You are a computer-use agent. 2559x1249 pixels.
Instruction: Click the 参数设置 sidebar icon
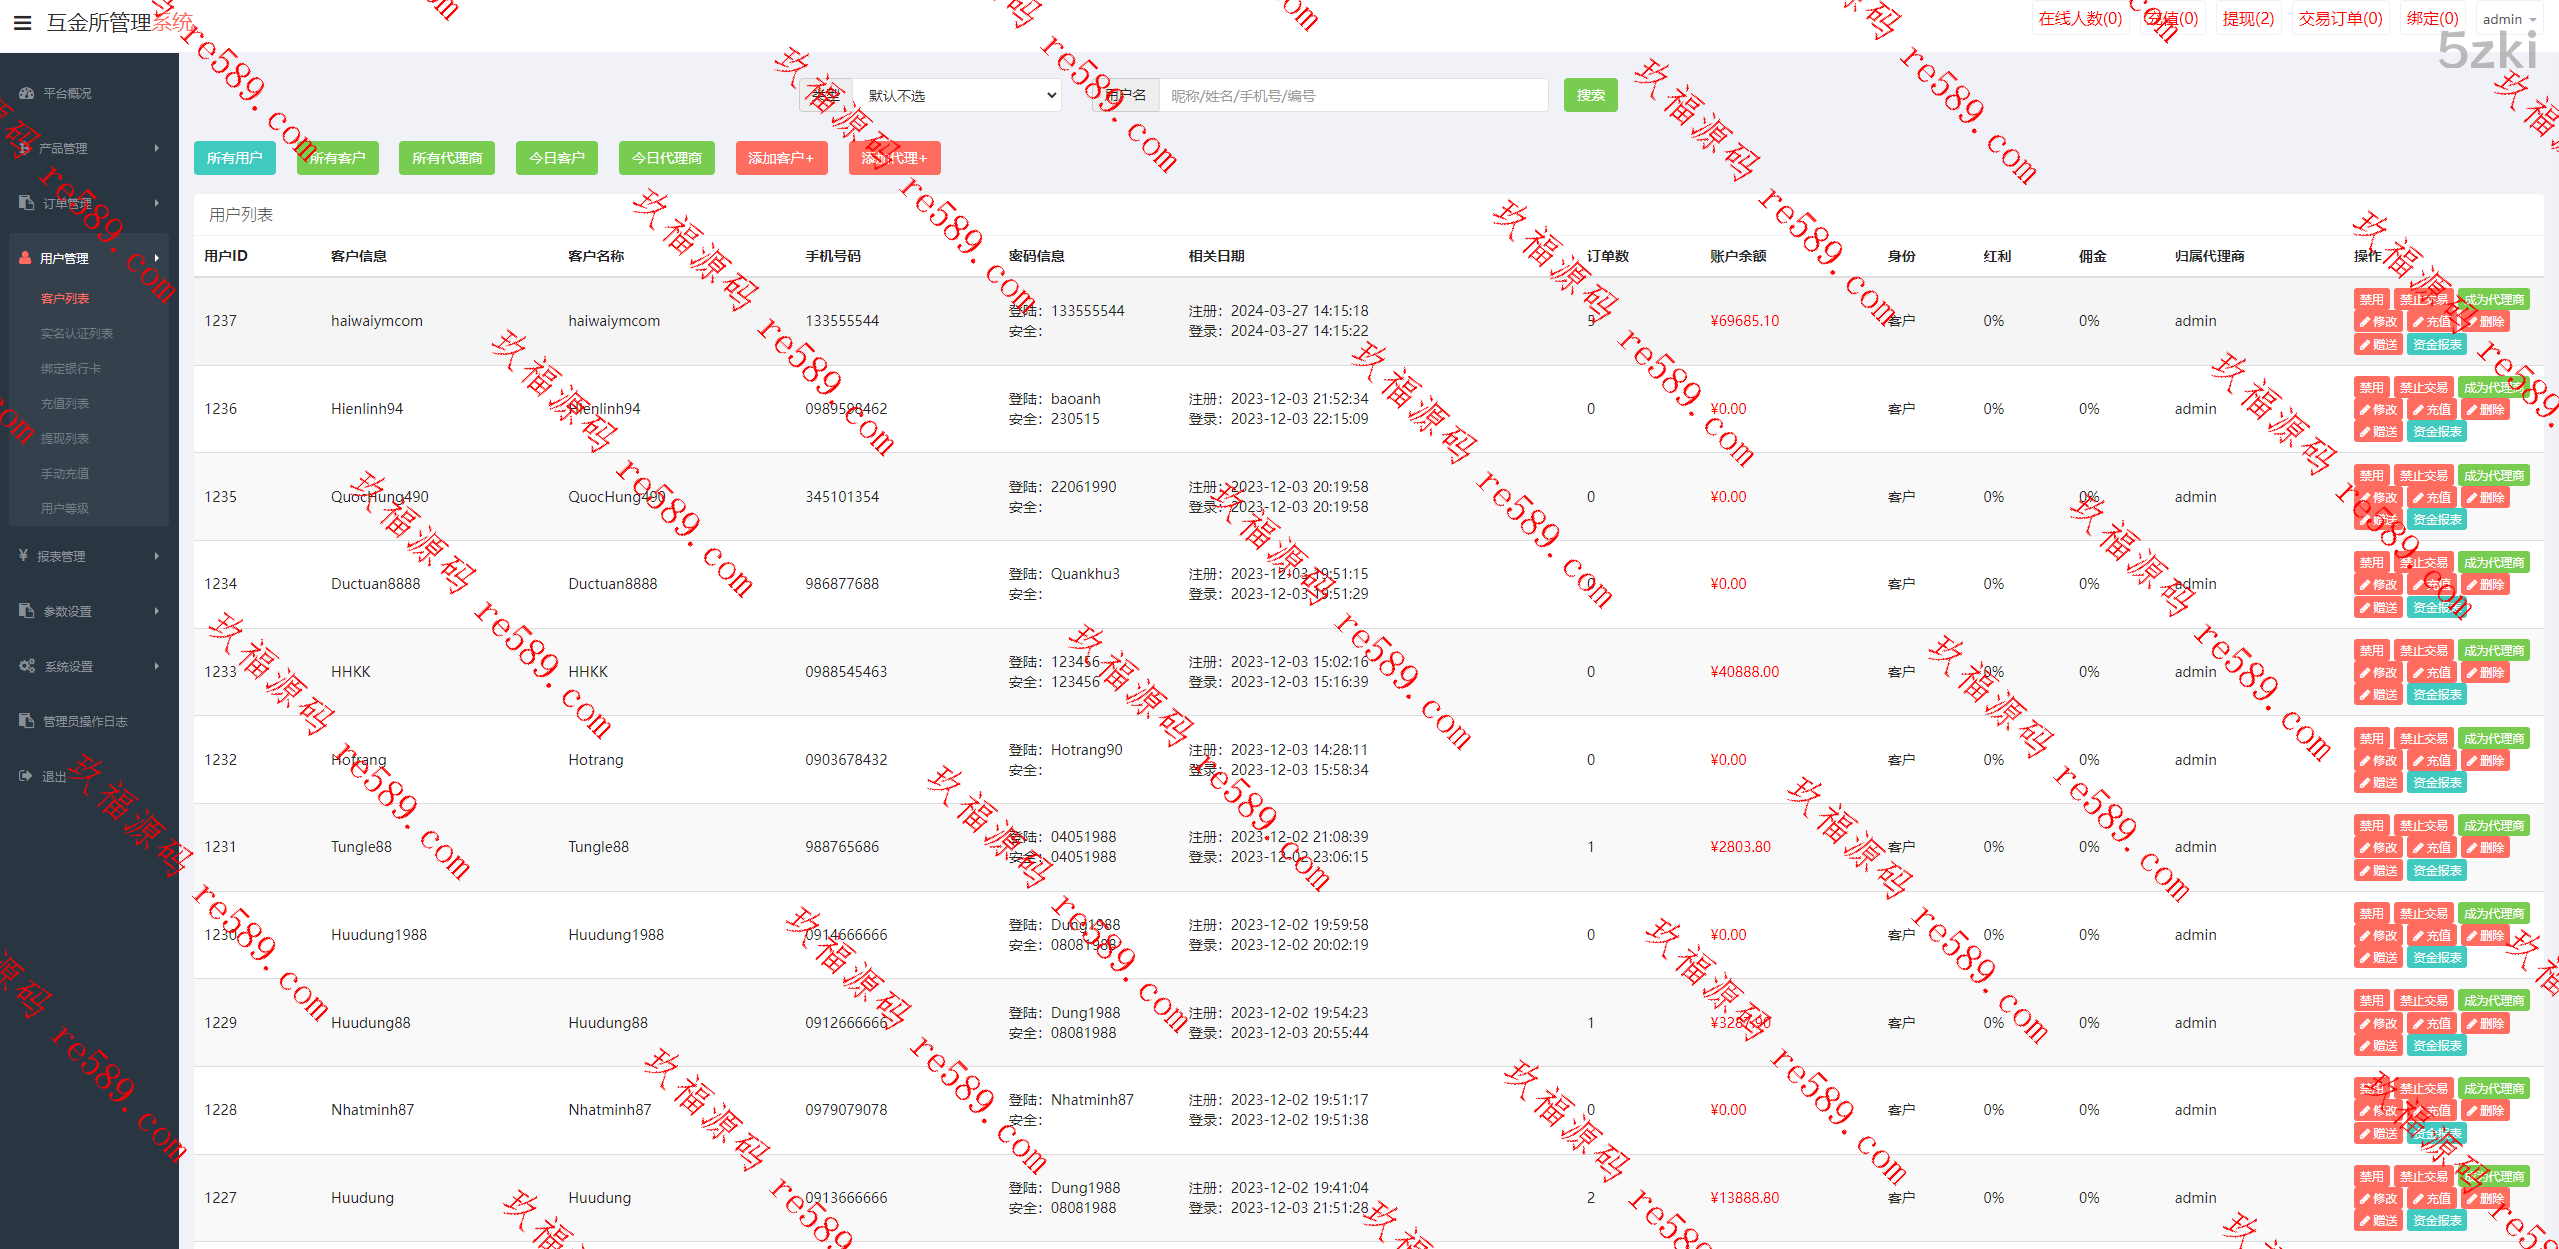[x=27, y=611]
